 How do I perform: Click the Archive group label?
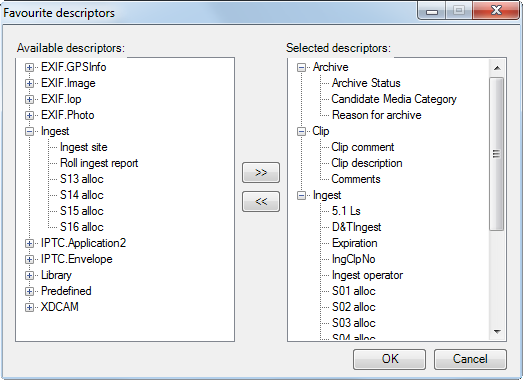pos(331,67)
